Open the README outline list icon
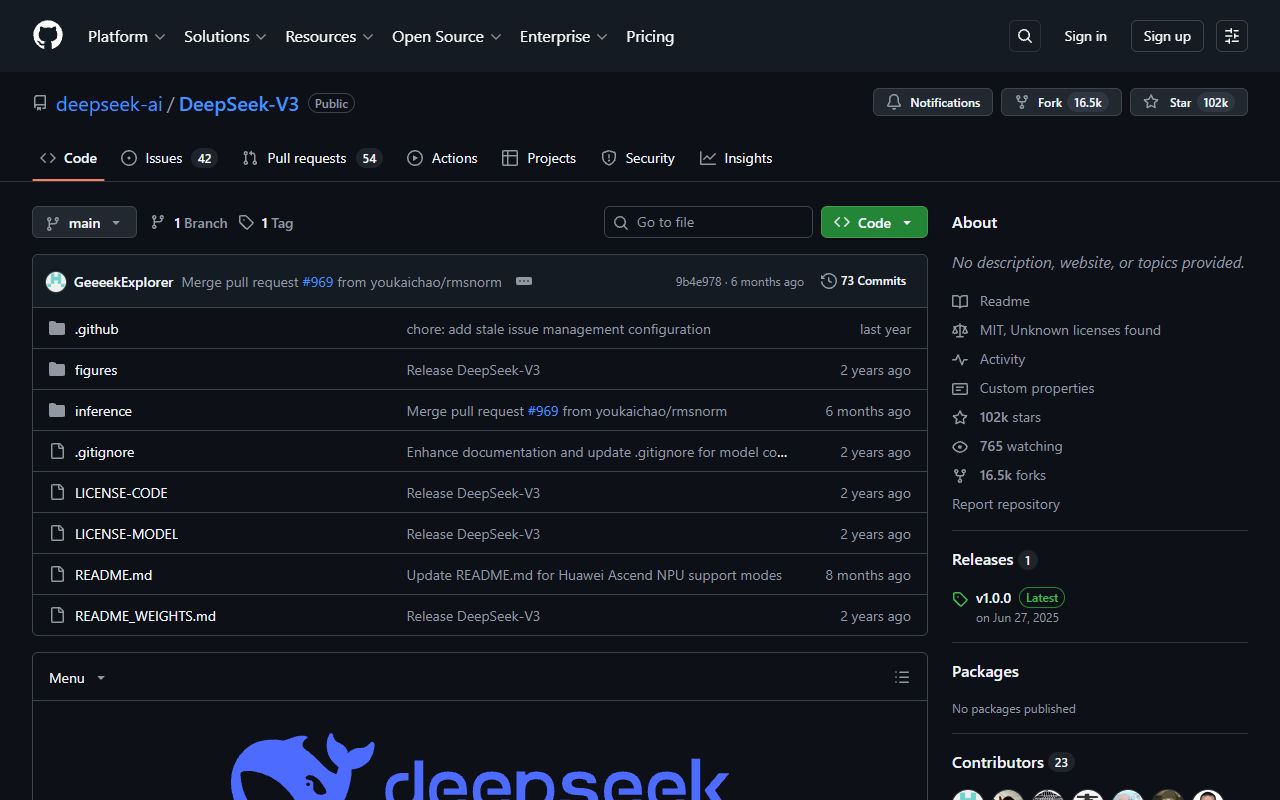This screenshot has width=1280, height=800. pyautogui.click(x=902, y=677)
